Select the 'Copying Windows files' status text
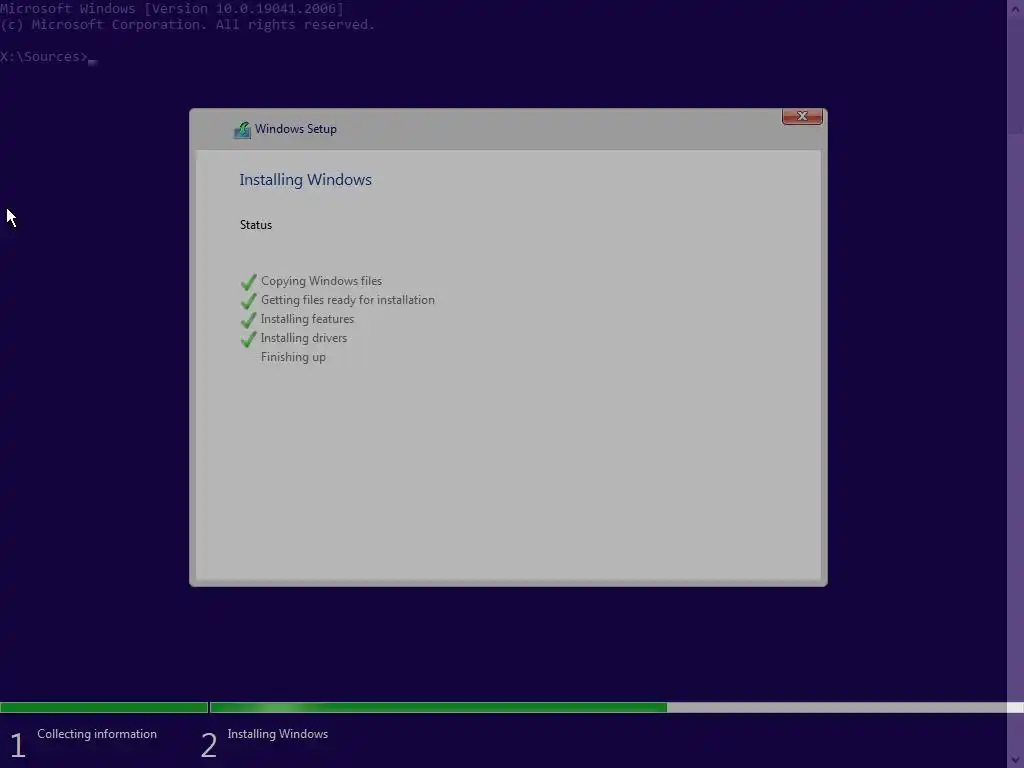Image resolution: width=1024 pixels, height=768 pixels. pos(321,281)
